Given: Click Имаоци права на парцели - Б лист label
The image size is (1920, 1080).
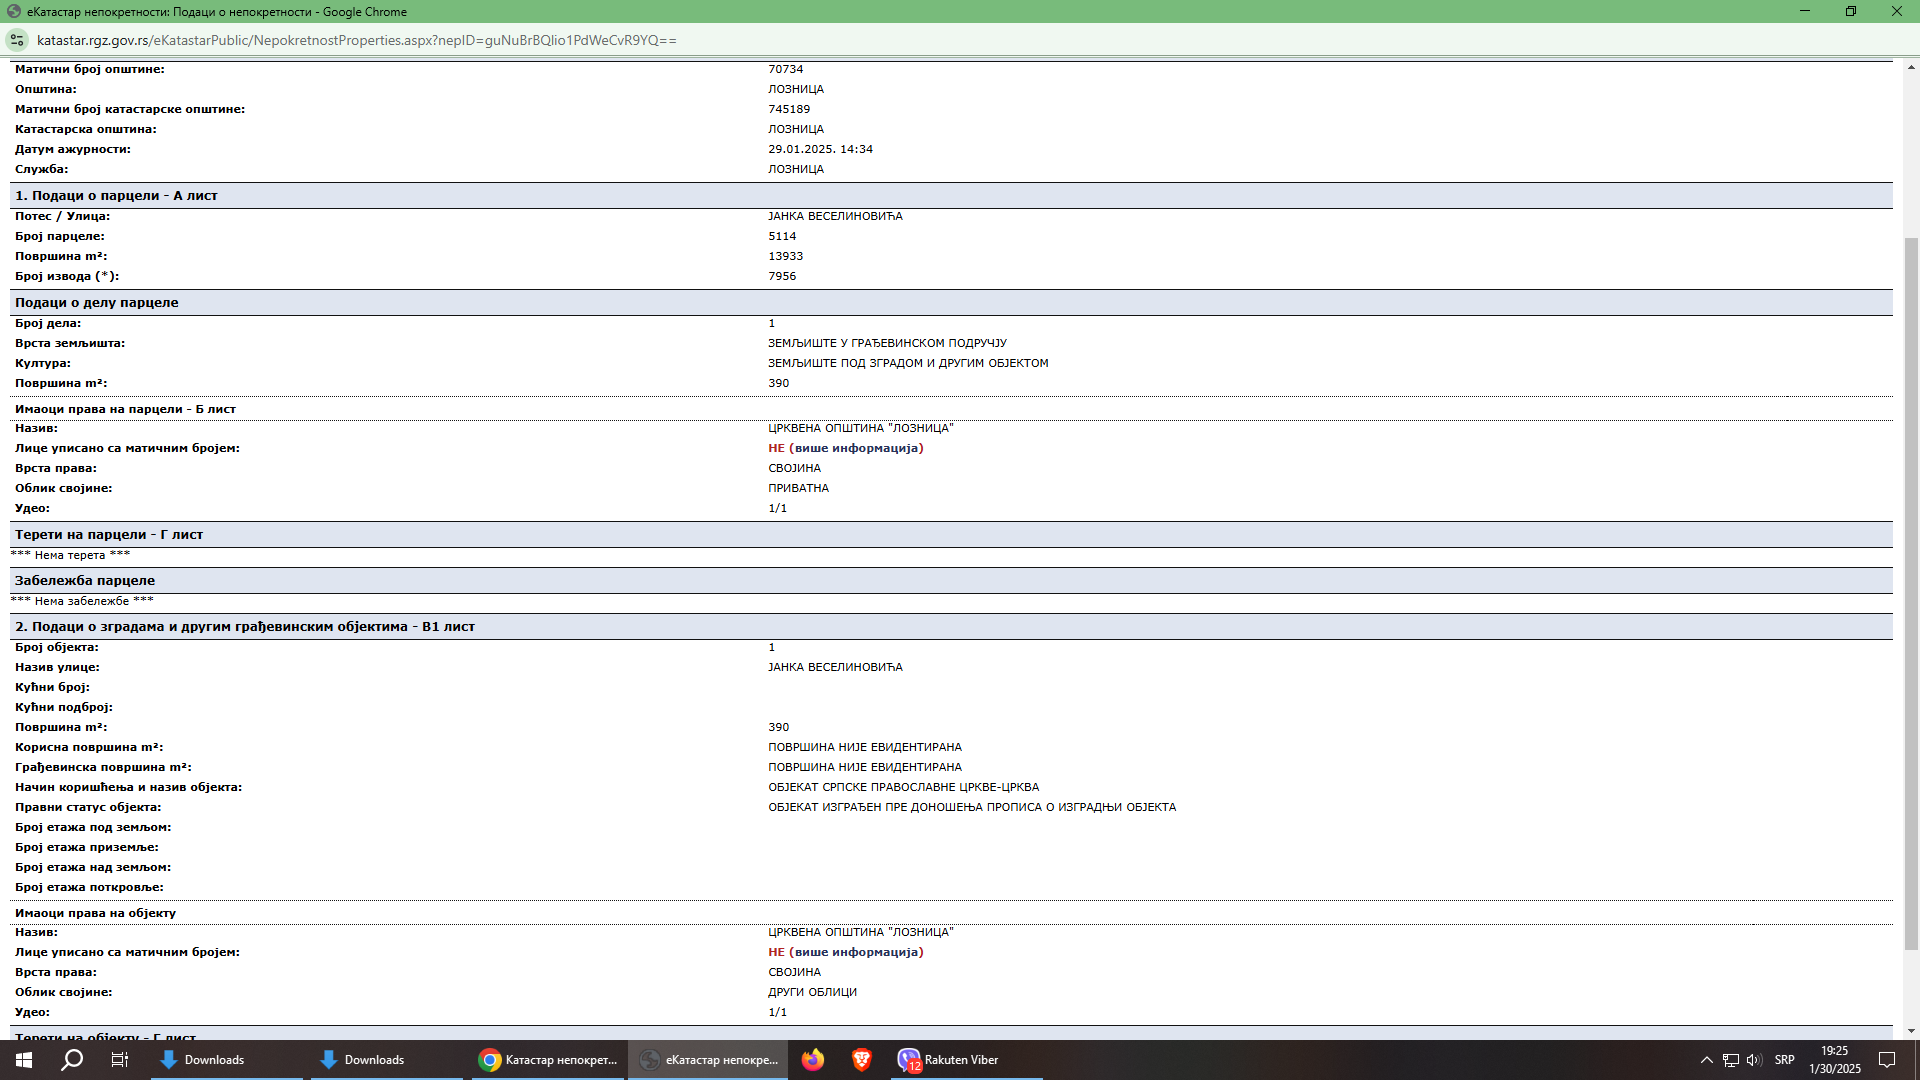Looking at the screenshot, I should coord(125,410).
